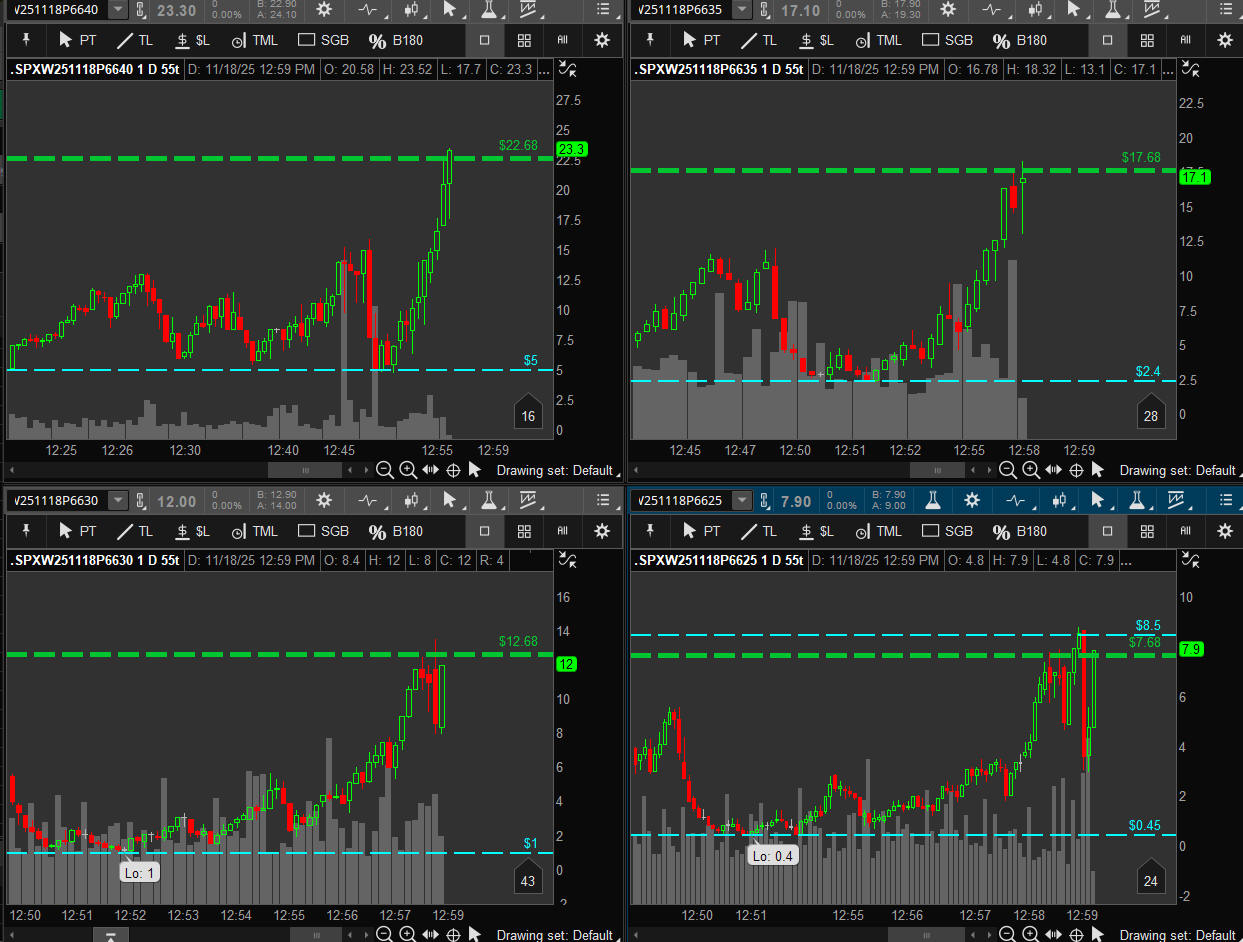
Task: Open studies flask menu in P6640 header
Action: pyautogui.click(x=489, y=9)
